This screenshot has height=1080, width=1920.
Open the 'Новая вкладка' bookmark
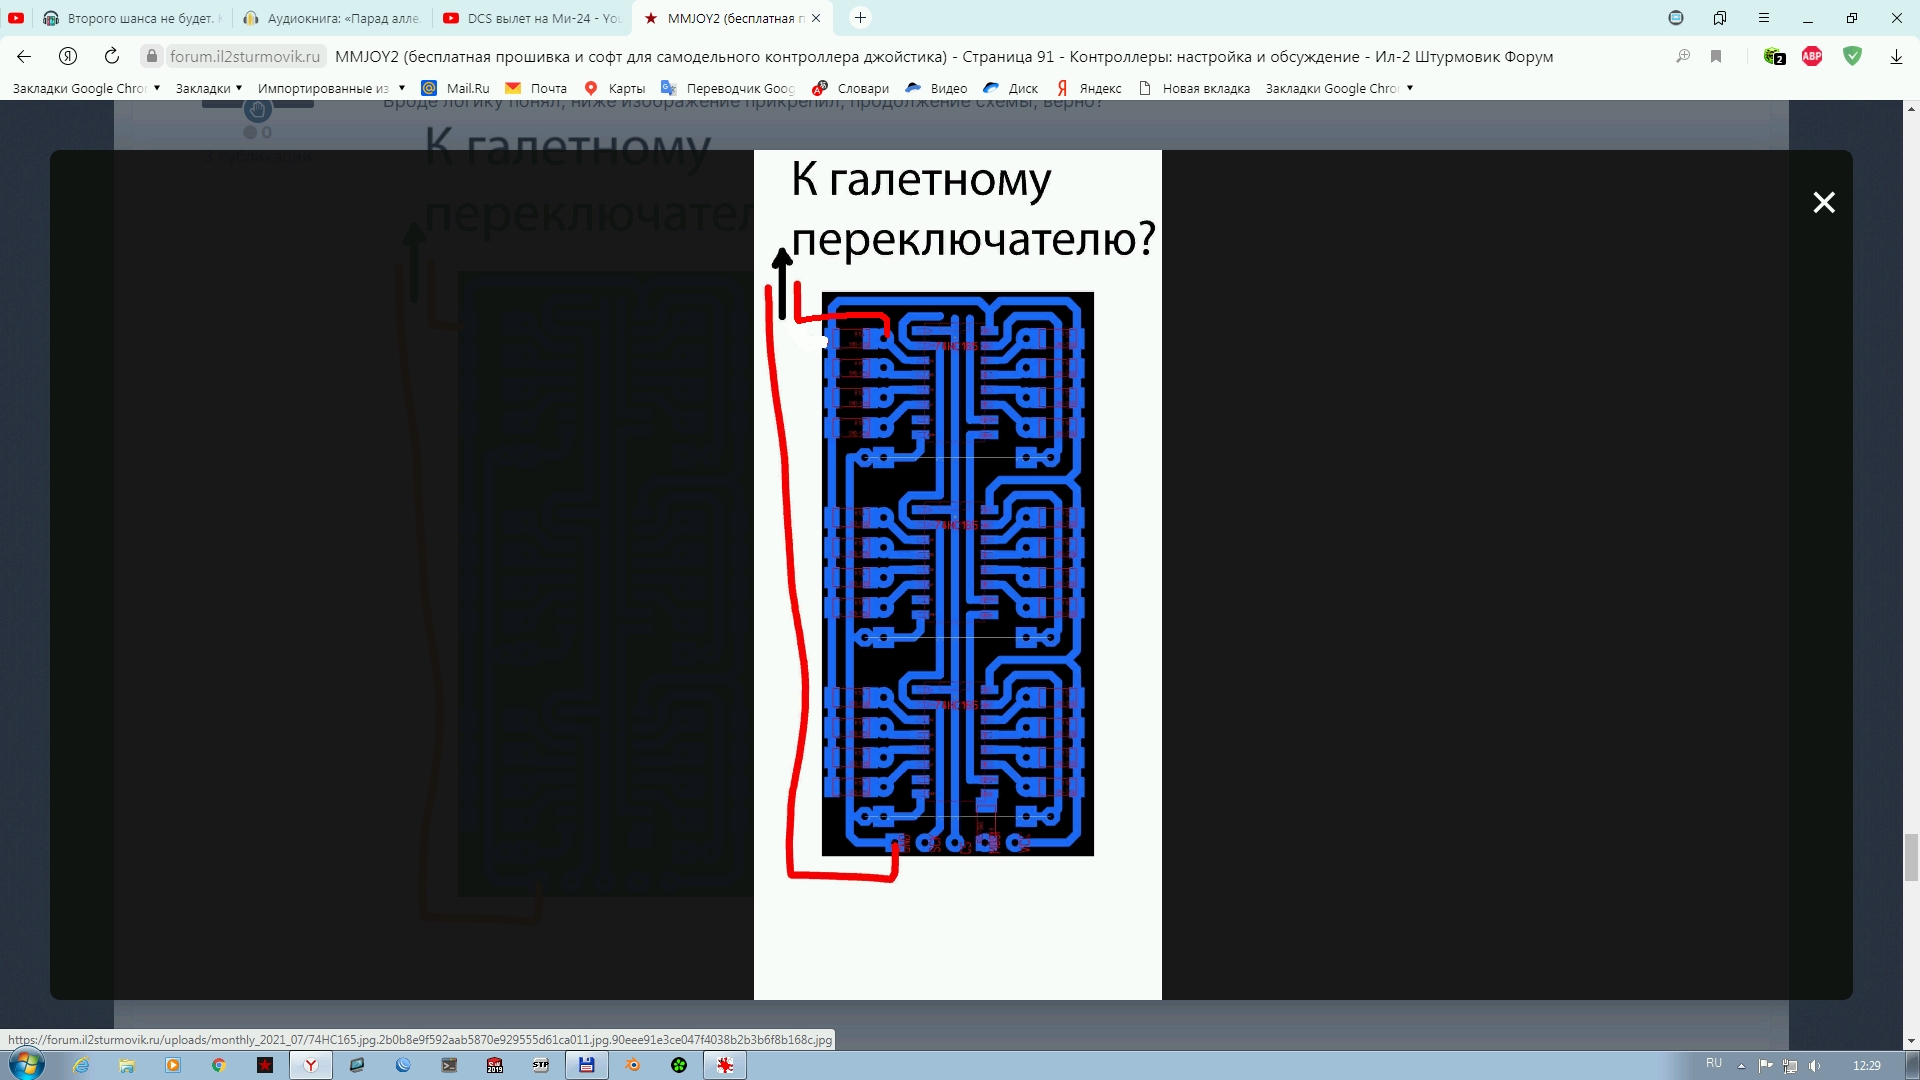[x=1194, y=88]
